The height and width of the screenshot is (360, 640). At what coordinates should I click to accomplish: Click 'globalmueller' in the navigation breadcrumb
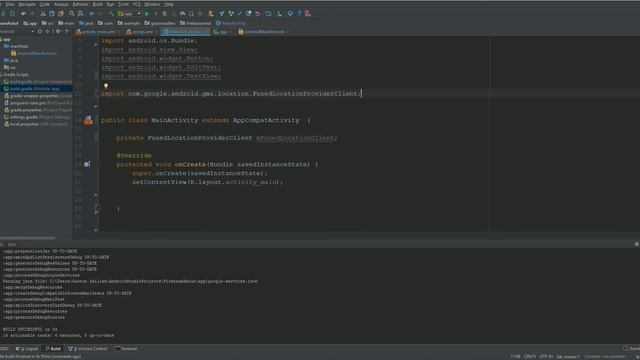[160, 23]
